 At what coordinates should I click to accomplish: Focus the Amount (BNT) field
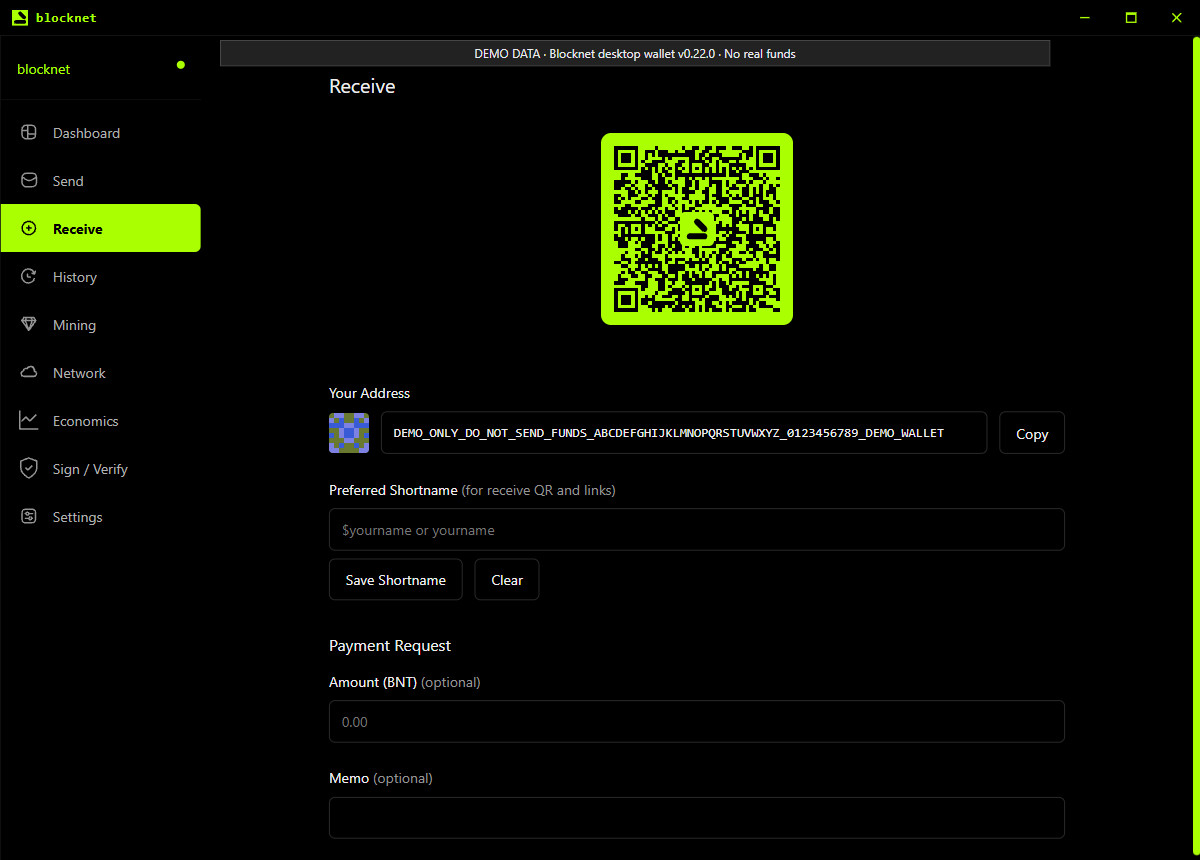(x=697, y=721)
